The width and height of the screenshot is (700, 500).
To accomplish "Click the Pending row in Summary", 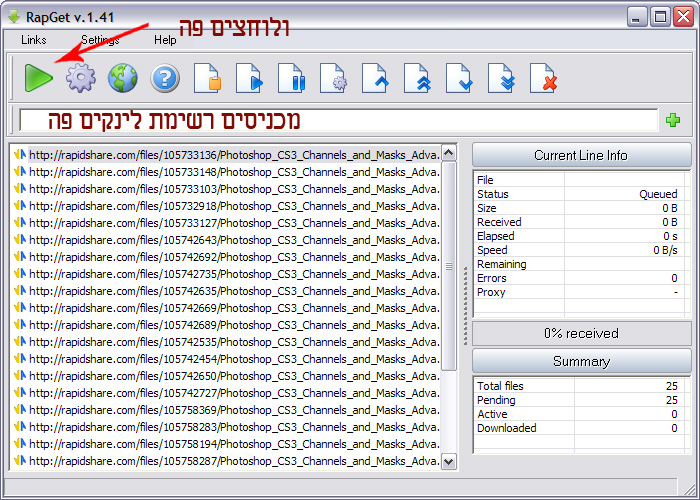I will [579, 400].
